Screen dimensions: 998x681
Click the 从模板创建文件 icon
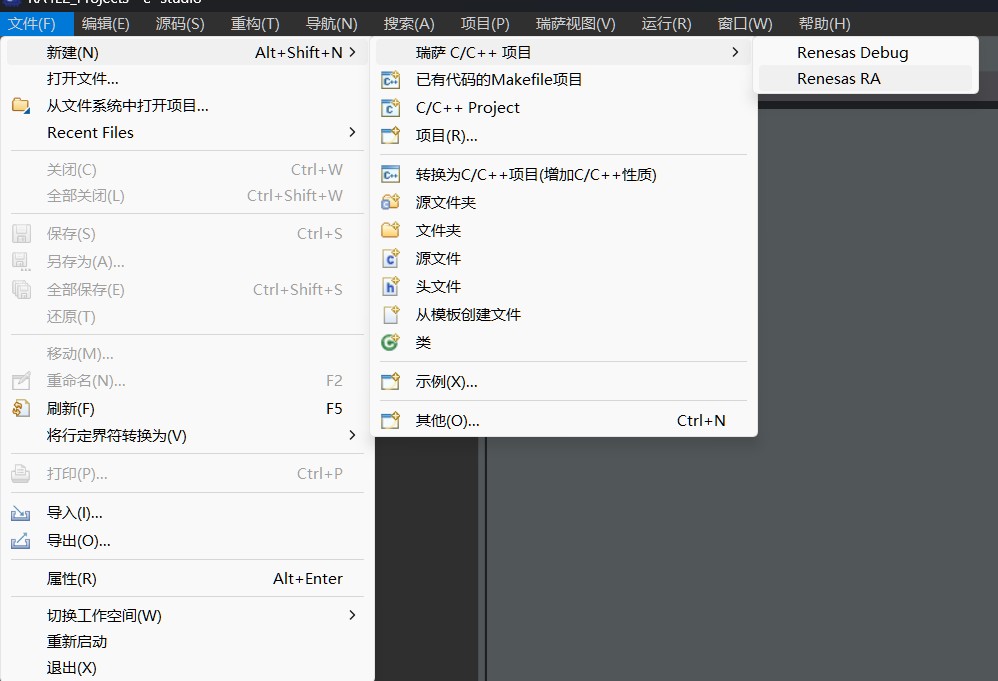pyautogui.click(x=391, y=314)
